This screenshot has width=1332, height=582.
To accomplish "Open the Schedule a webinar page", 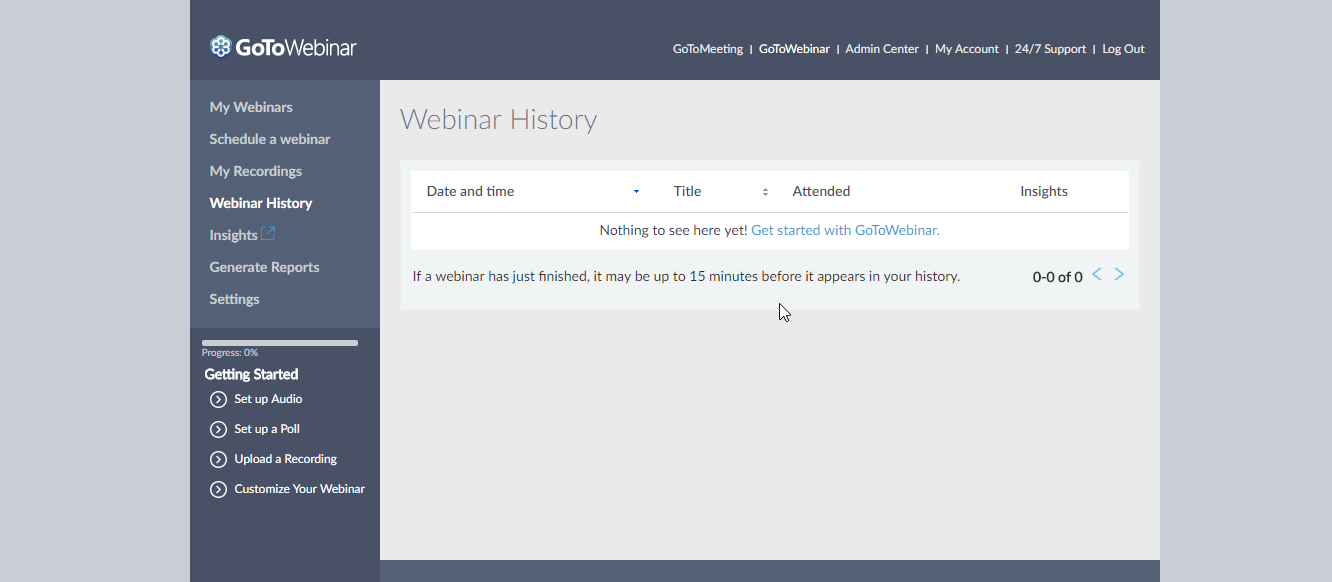I will click(x=270, y=139).
